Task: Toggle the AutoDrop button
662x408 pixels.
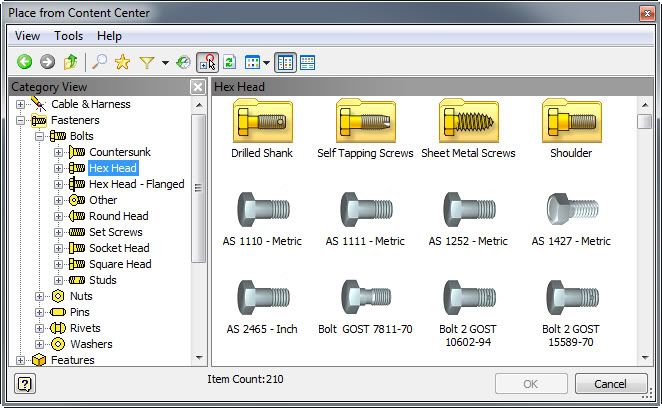Action: click(x=207, y=63)
